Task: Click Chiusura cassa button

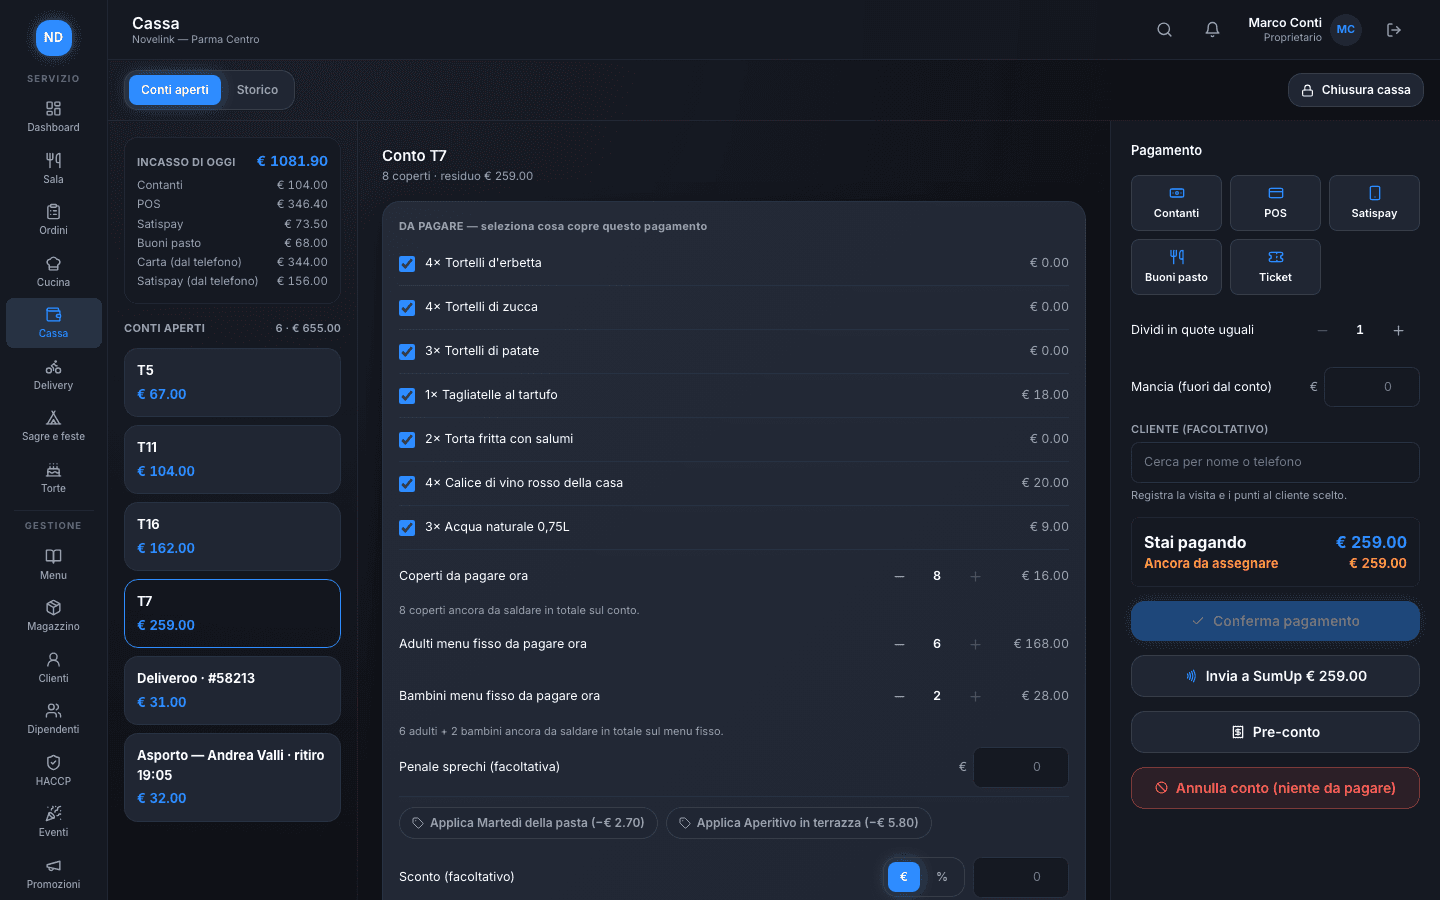Action: (1356, 90)
